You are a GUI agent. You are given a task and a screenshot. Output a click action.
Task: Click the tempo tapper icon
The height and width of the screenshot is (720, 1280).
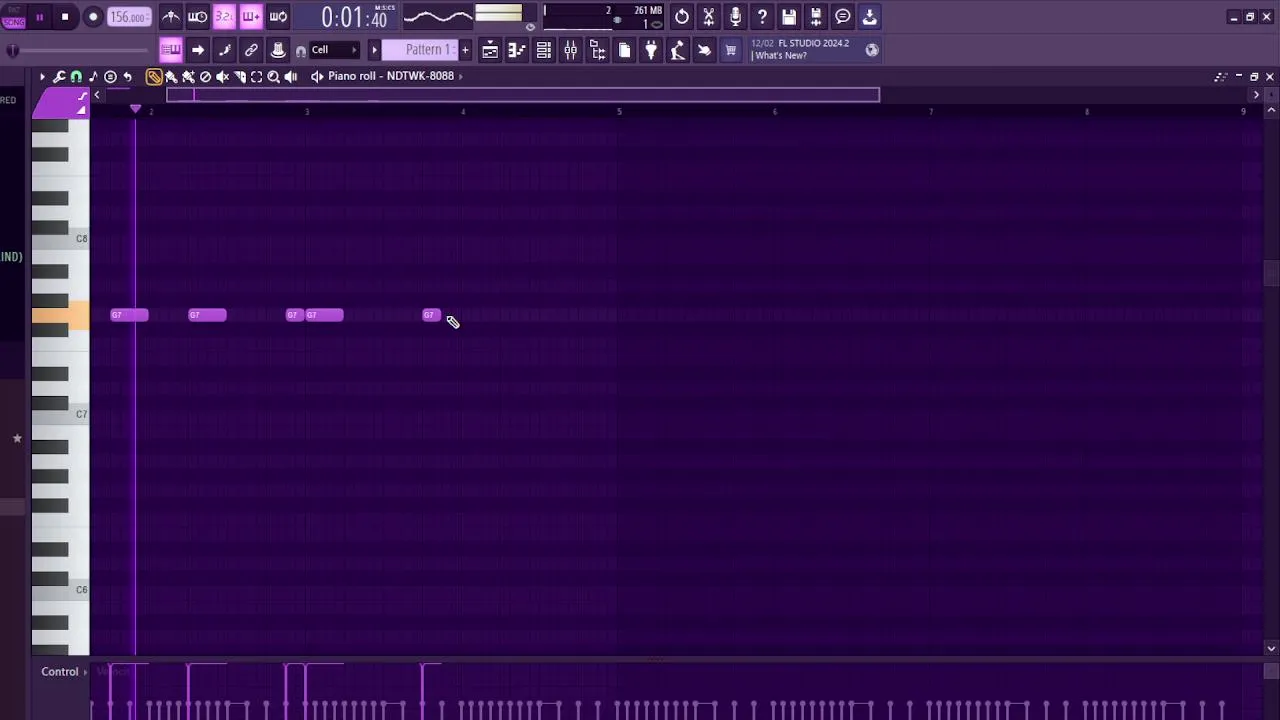[678, 50]
